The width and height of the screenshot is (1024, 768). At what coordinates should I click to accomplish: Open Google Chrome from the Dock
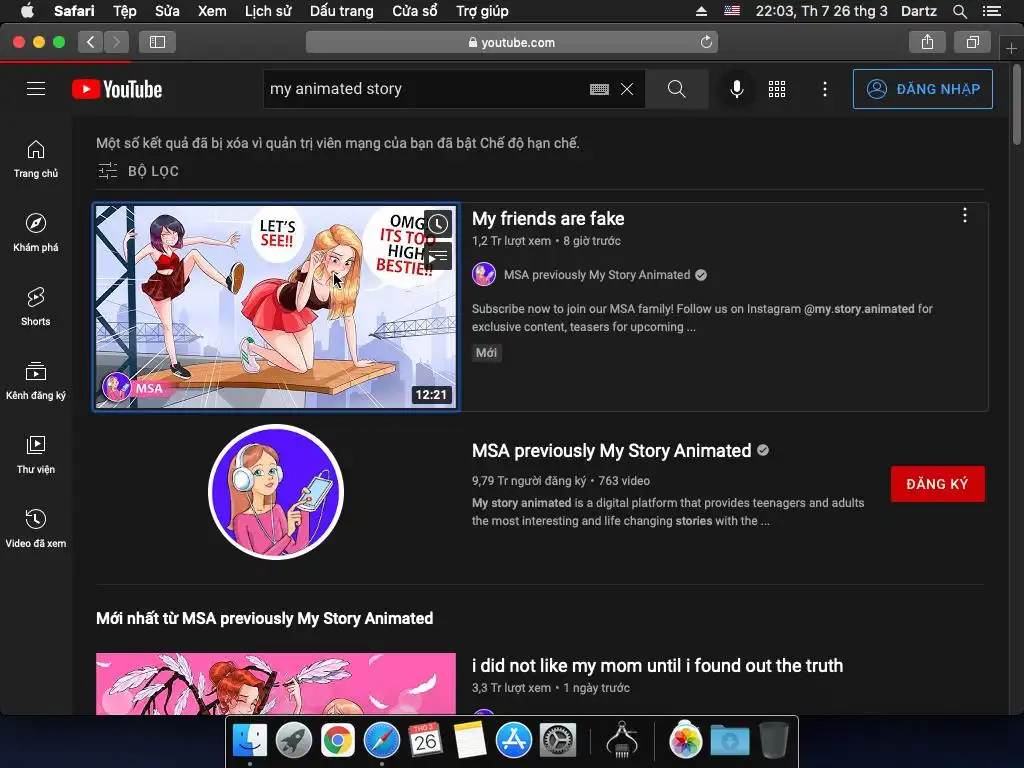pos(338,740)
